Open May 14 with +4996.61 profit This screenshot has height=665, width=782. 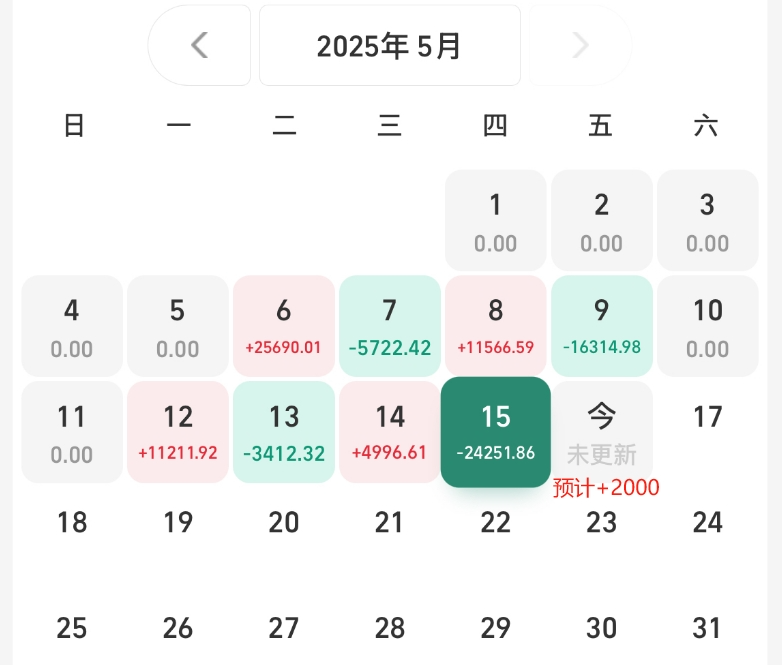point(390,433)
